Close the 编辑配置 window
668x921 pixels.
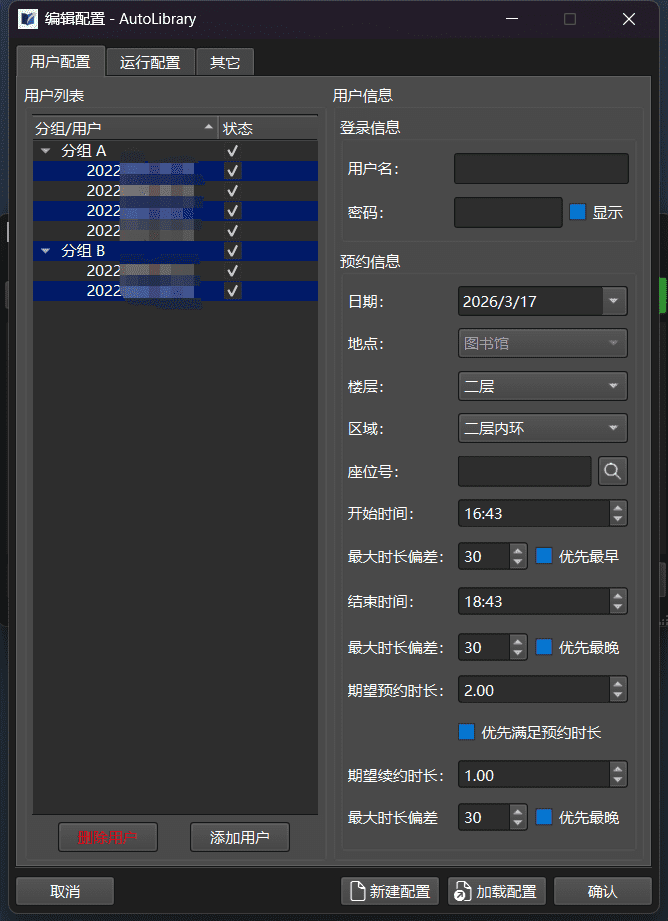click(x=629, y=19)
